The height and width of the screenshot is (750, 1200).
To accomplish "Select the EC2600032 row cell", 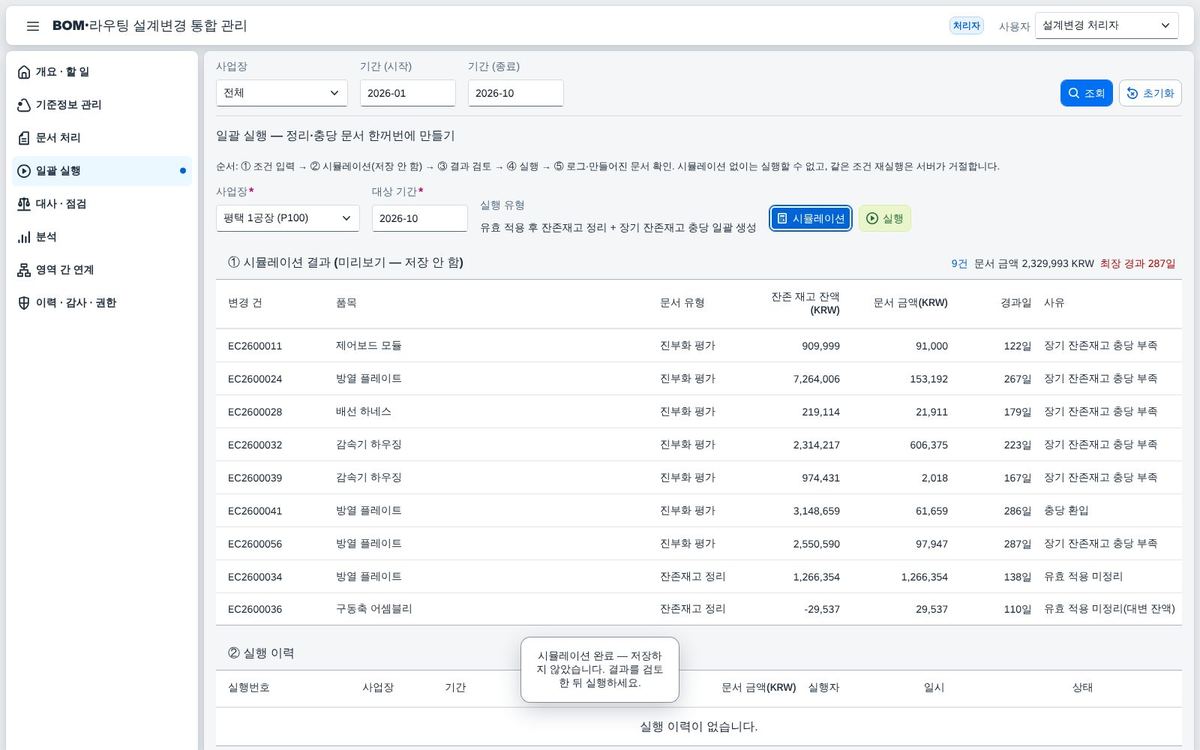I will (255, 445).
